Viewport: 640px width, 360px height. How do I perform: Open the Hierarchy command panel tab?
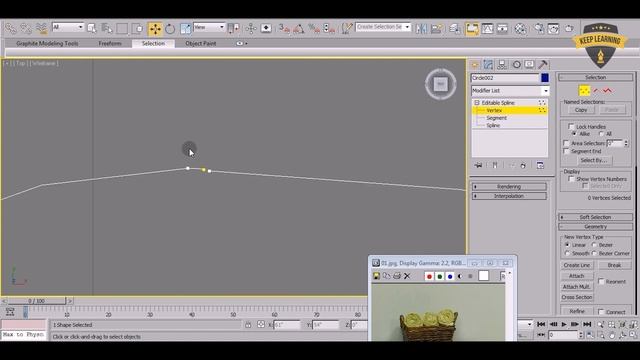tap(502, 64)
